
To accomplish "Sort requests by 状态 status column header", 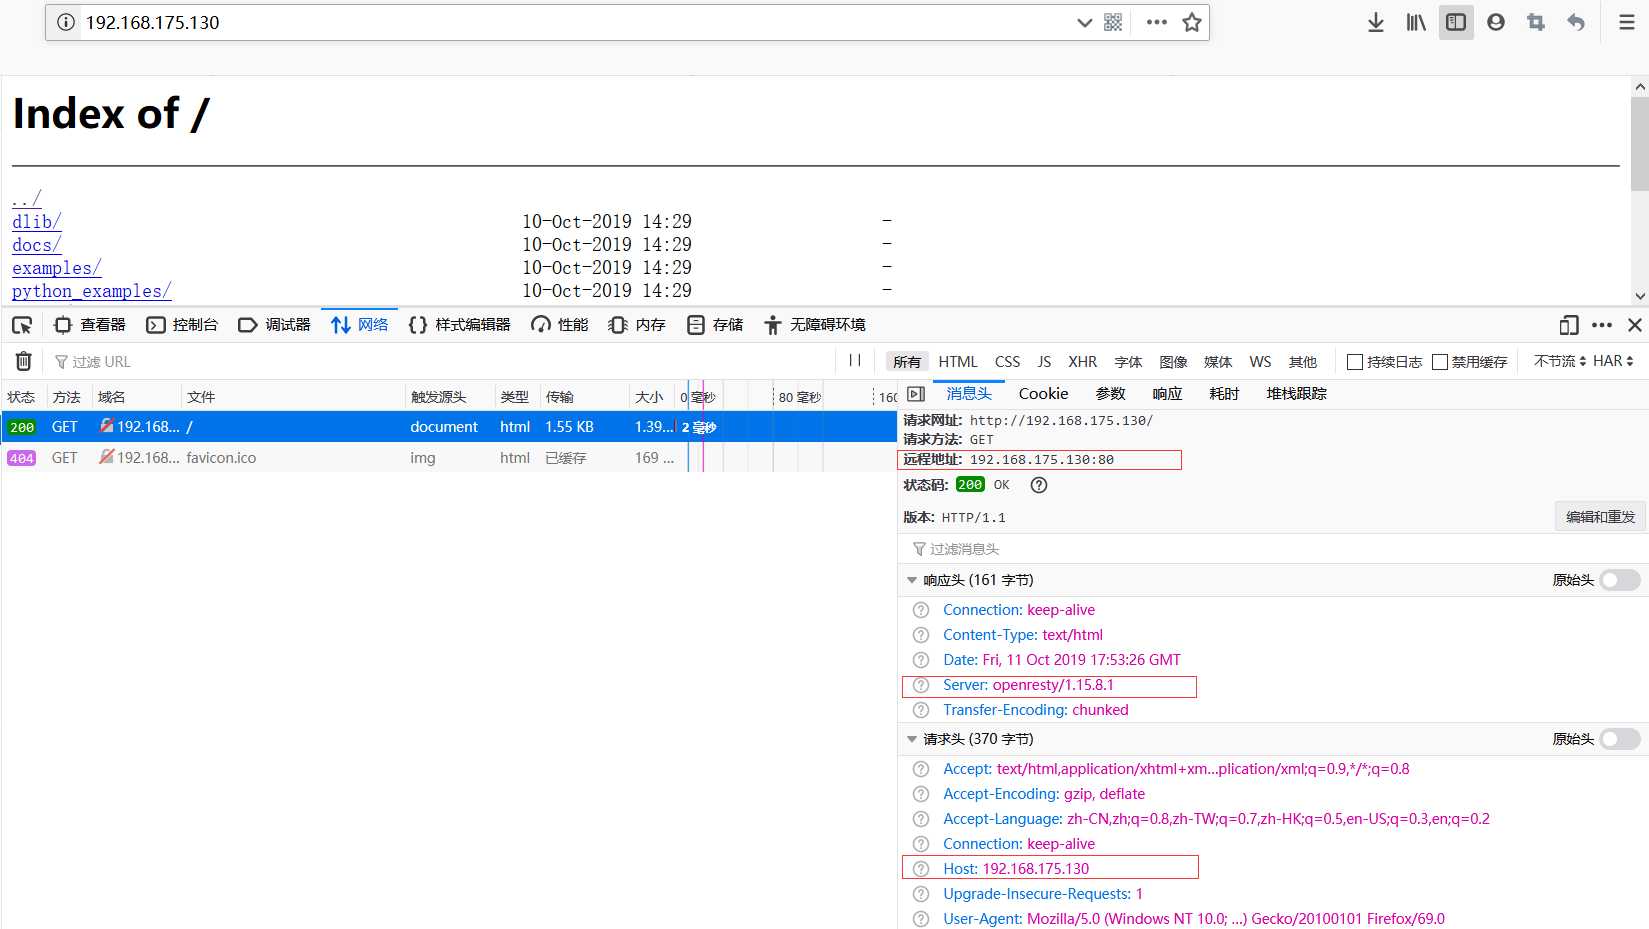I will pos(21,397).
